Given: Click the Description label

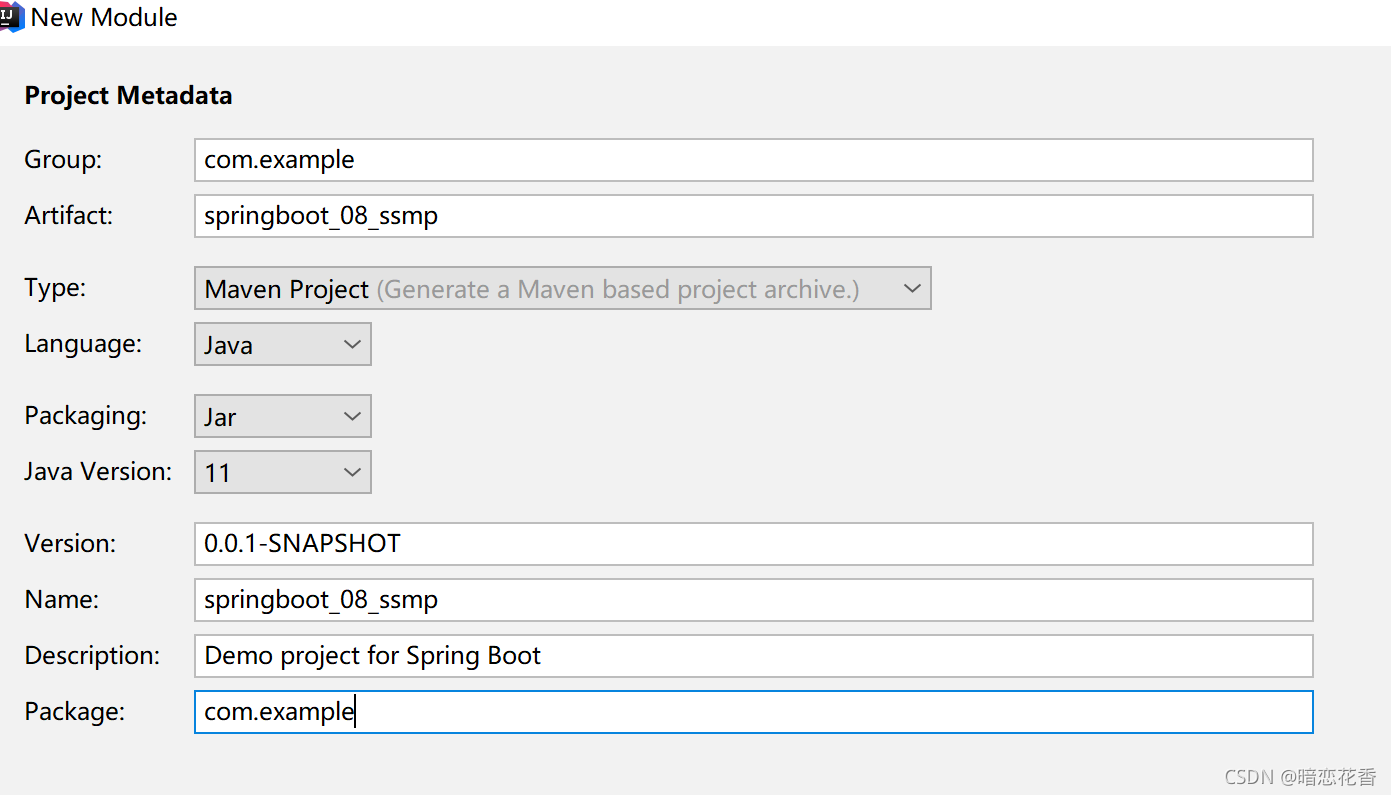Looking at the screenshot, I should click(92, 656).
